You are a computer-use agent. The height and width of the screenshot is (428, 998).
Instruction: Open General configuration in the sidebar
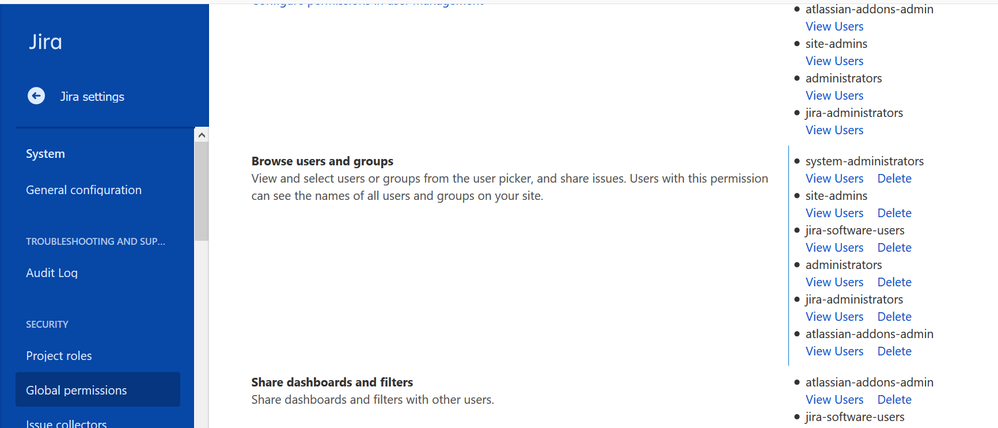click(x=83, y=190)
